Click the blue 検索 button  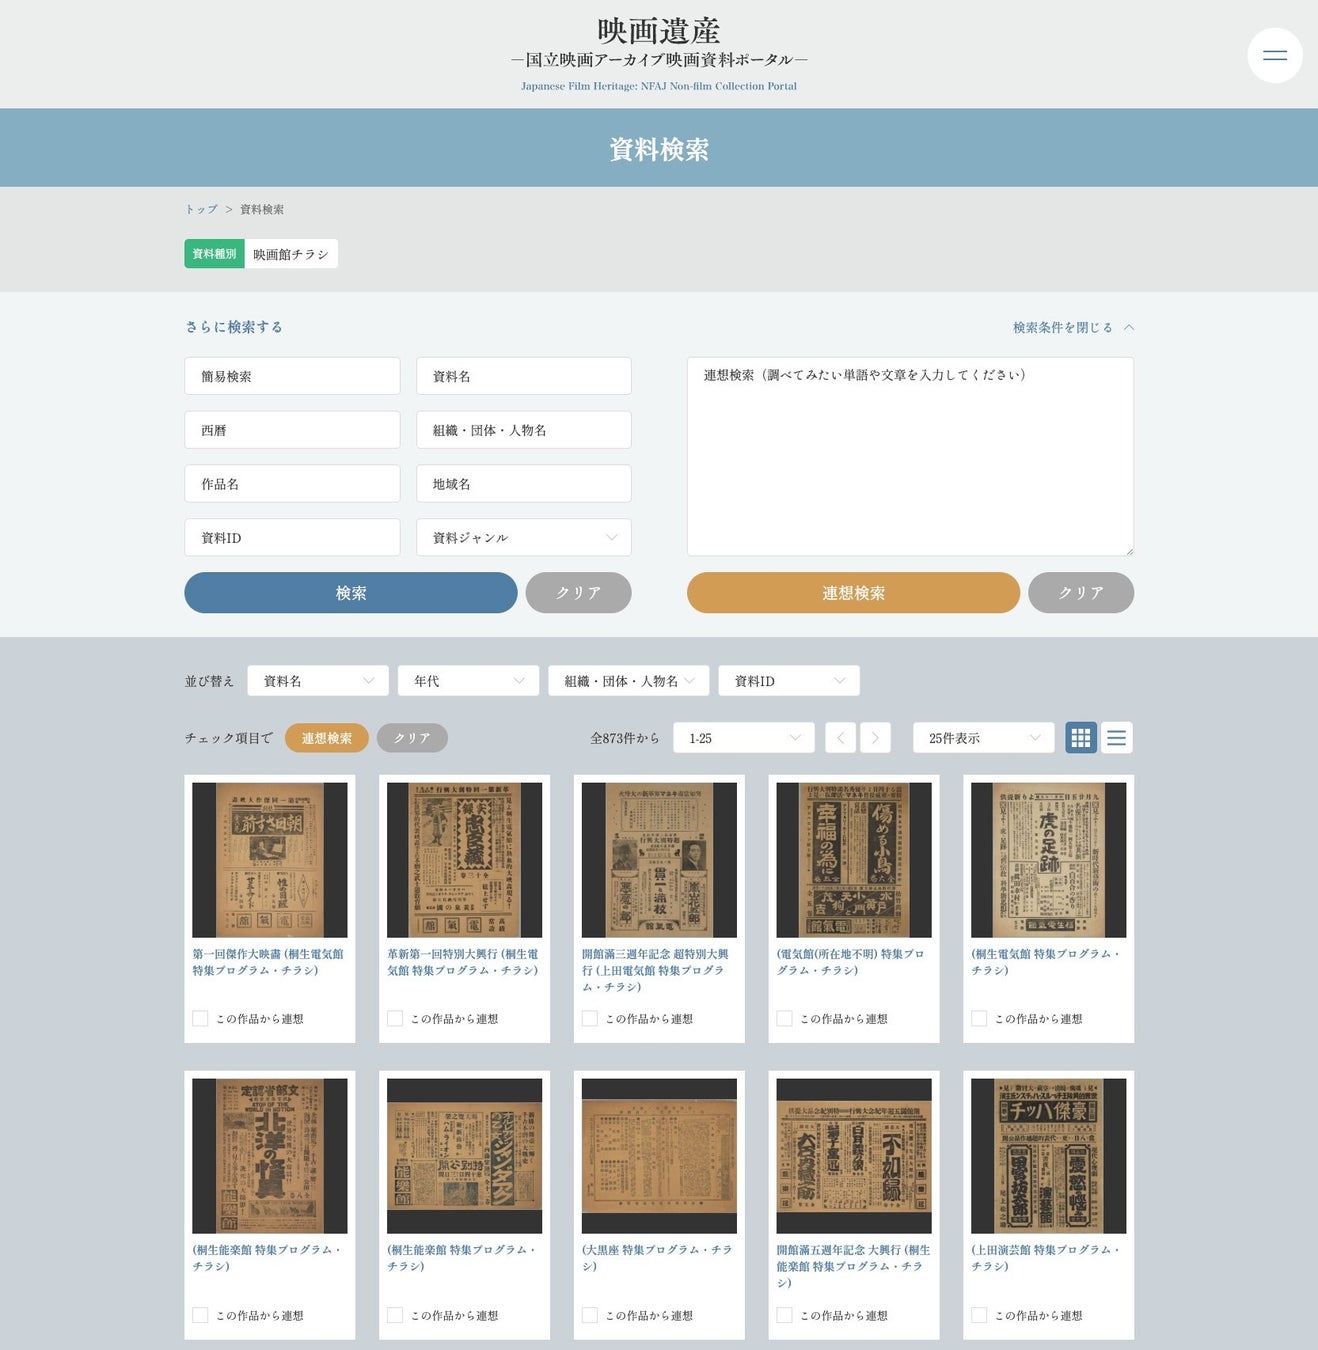pyautogui.click(x=350, y=592)
